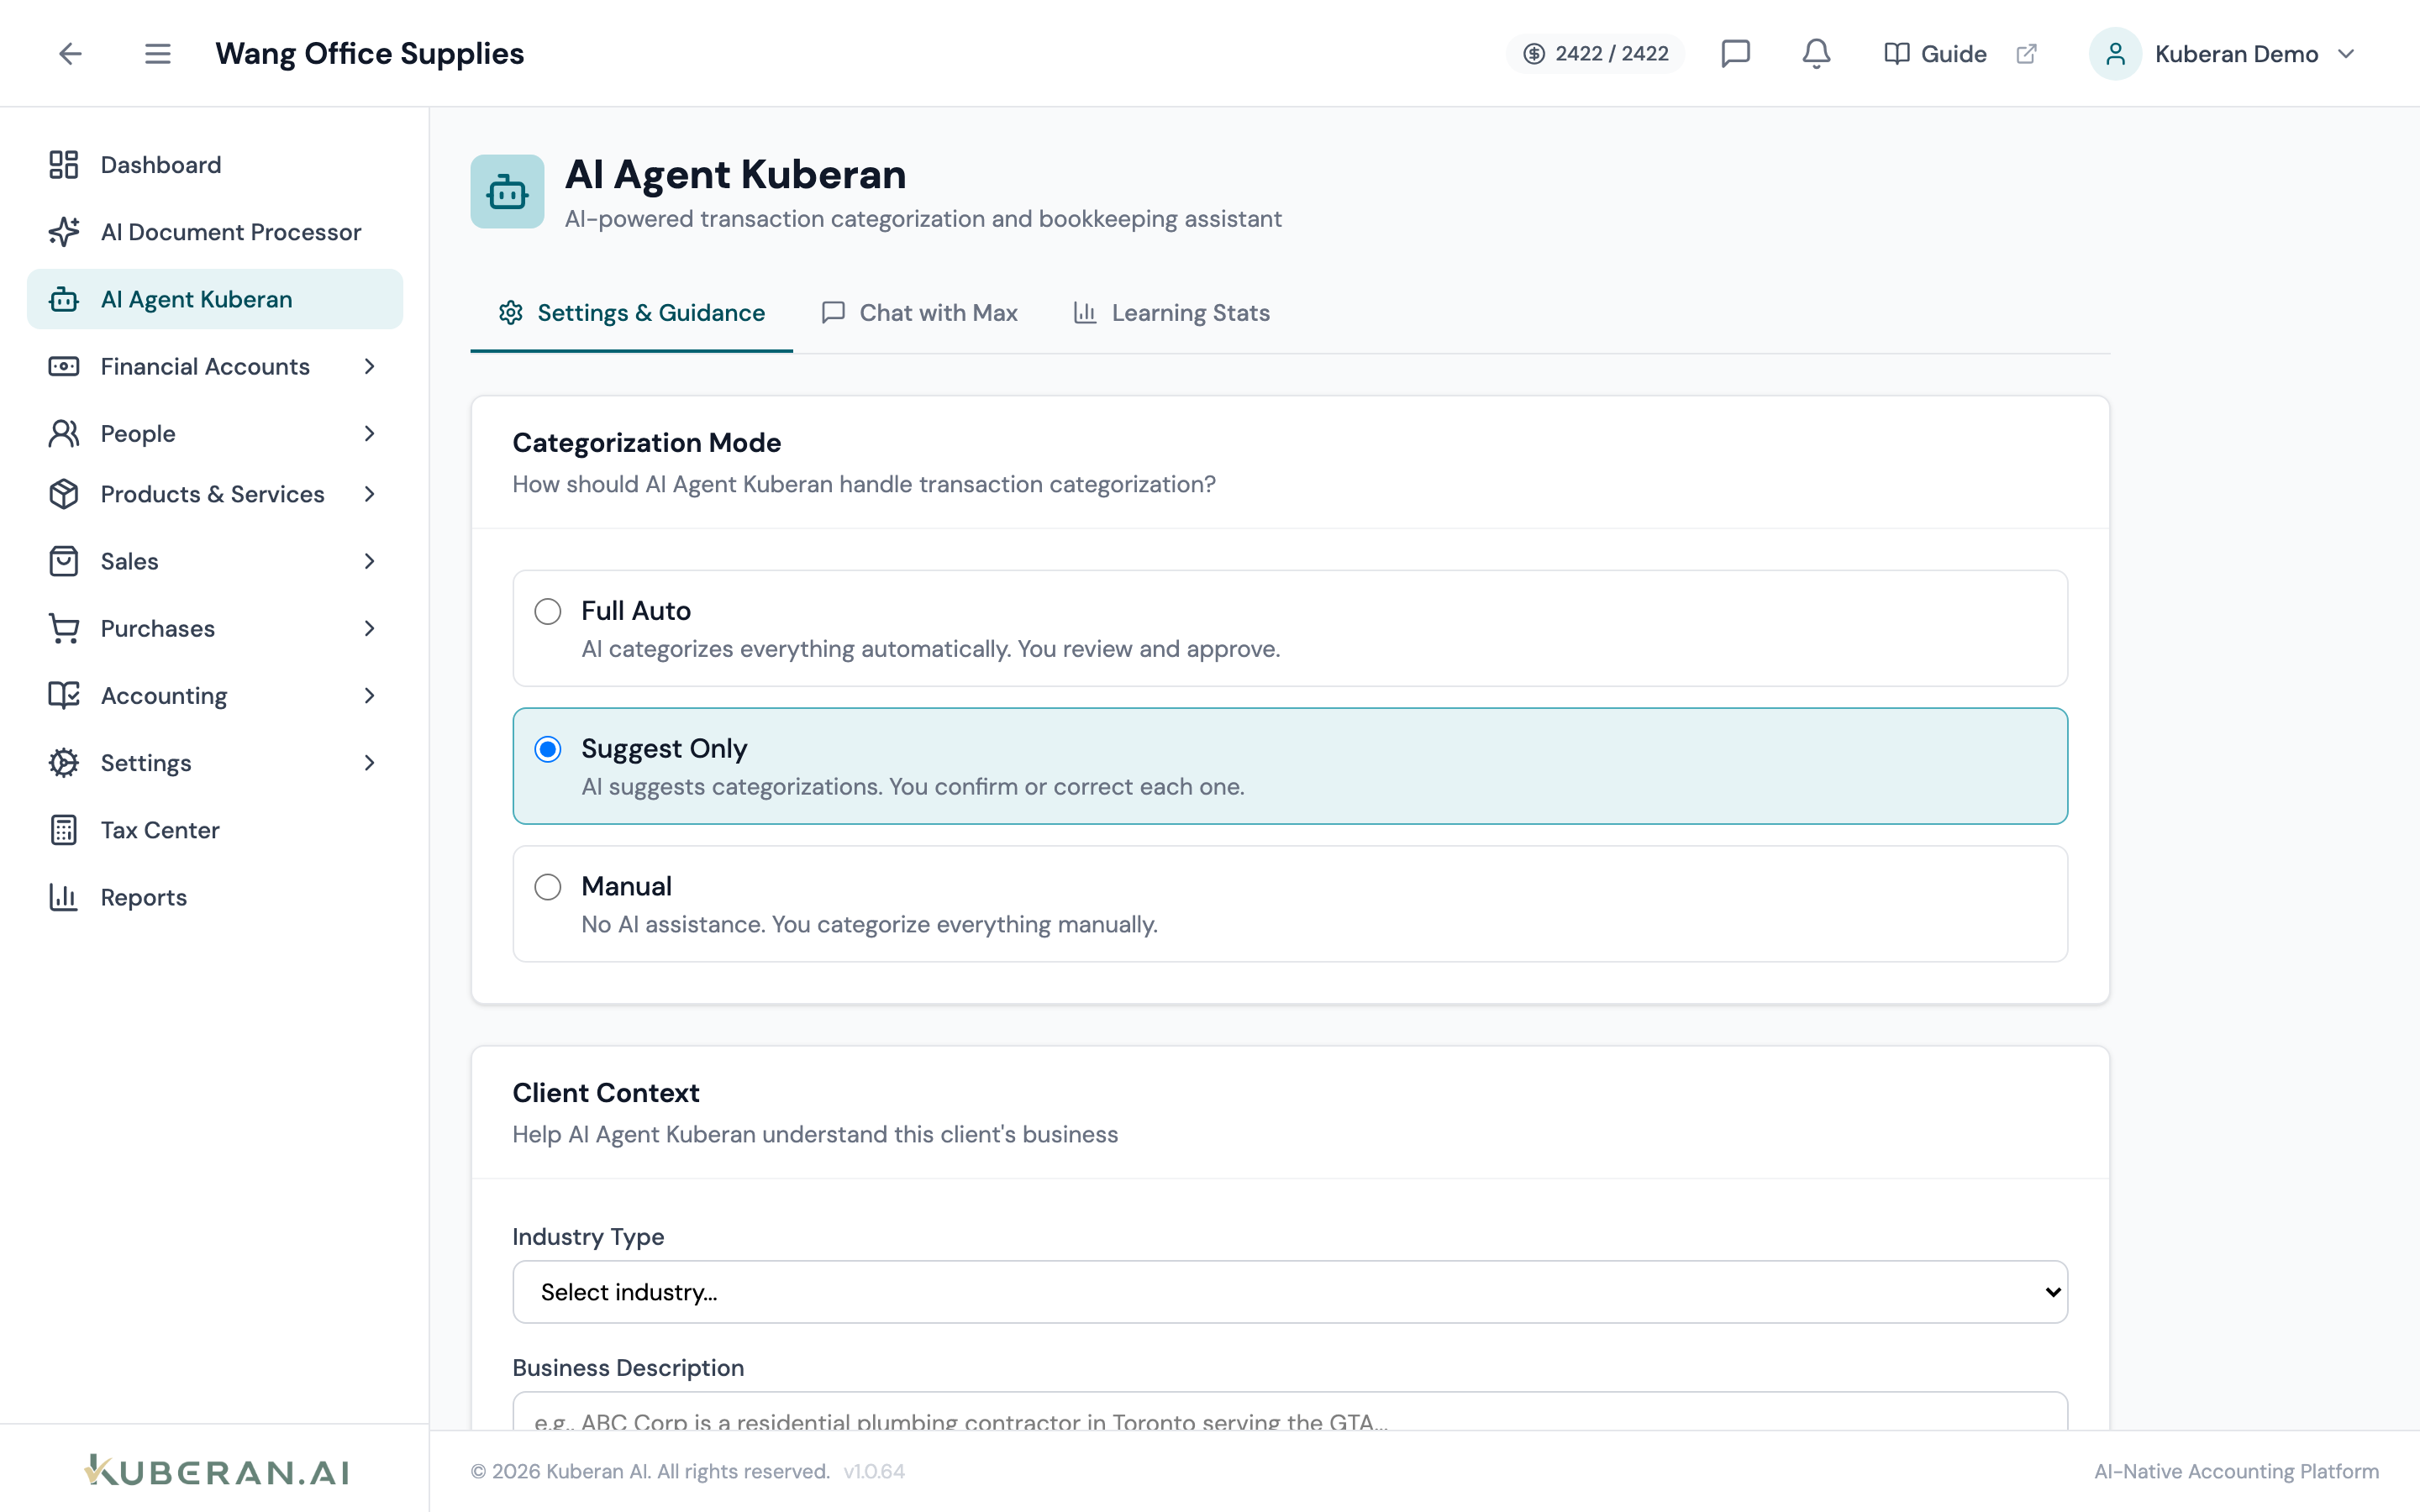This screenshot has width=2420, height=1512.
Task: Go back using the left arrow icon
Action: (x=70, y=53)
